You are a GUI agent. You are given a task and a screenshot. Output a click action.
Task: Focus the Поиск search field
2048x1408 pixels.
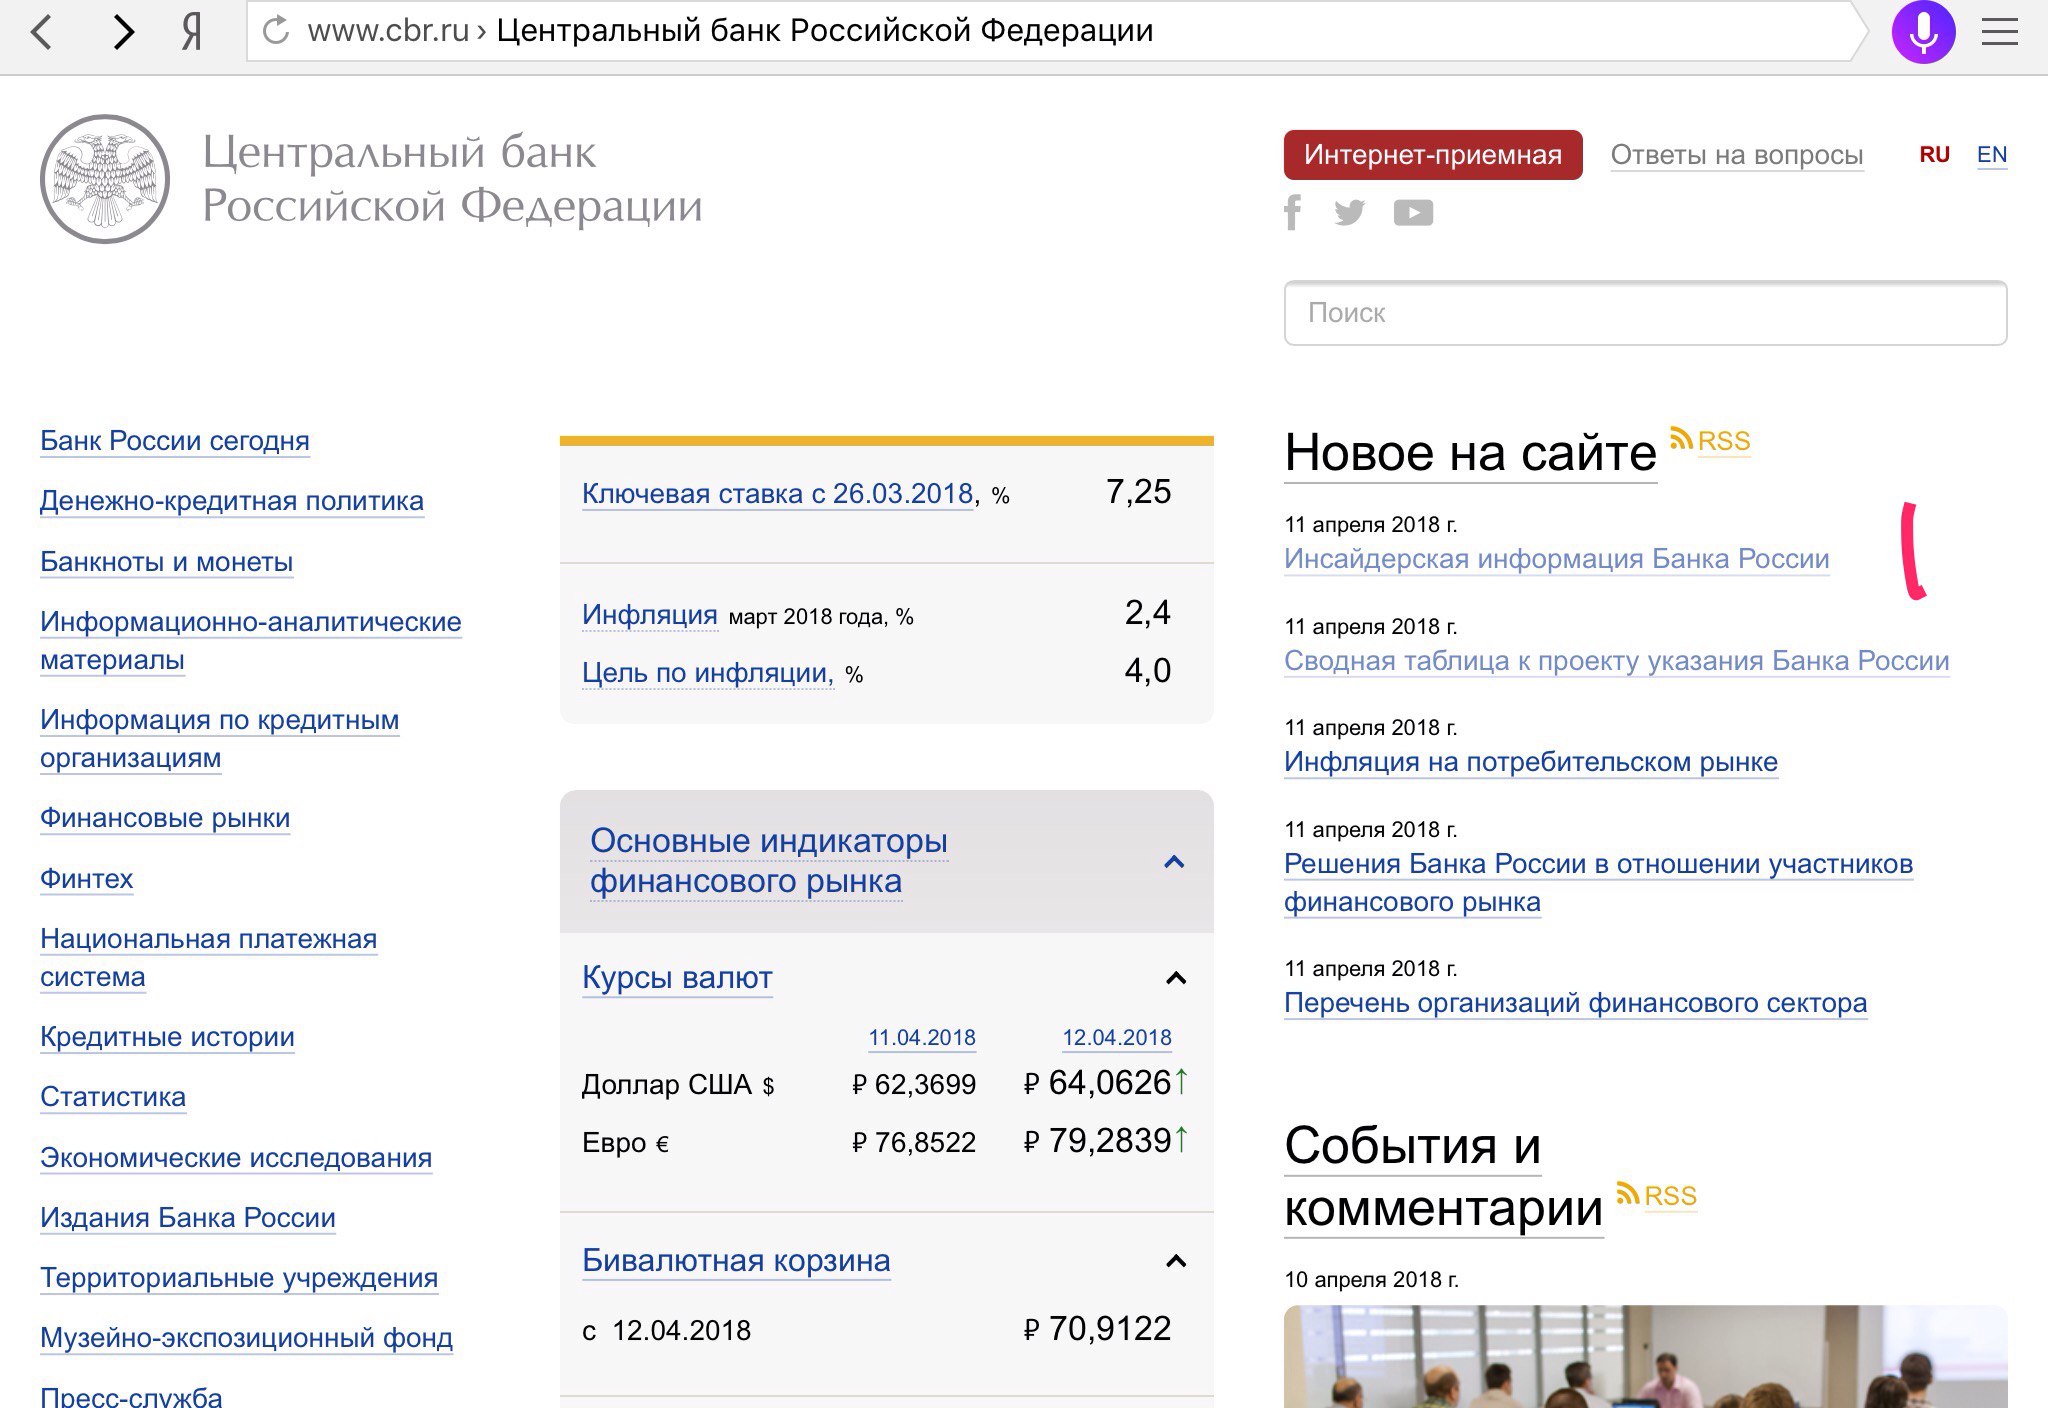point(1645,313)
